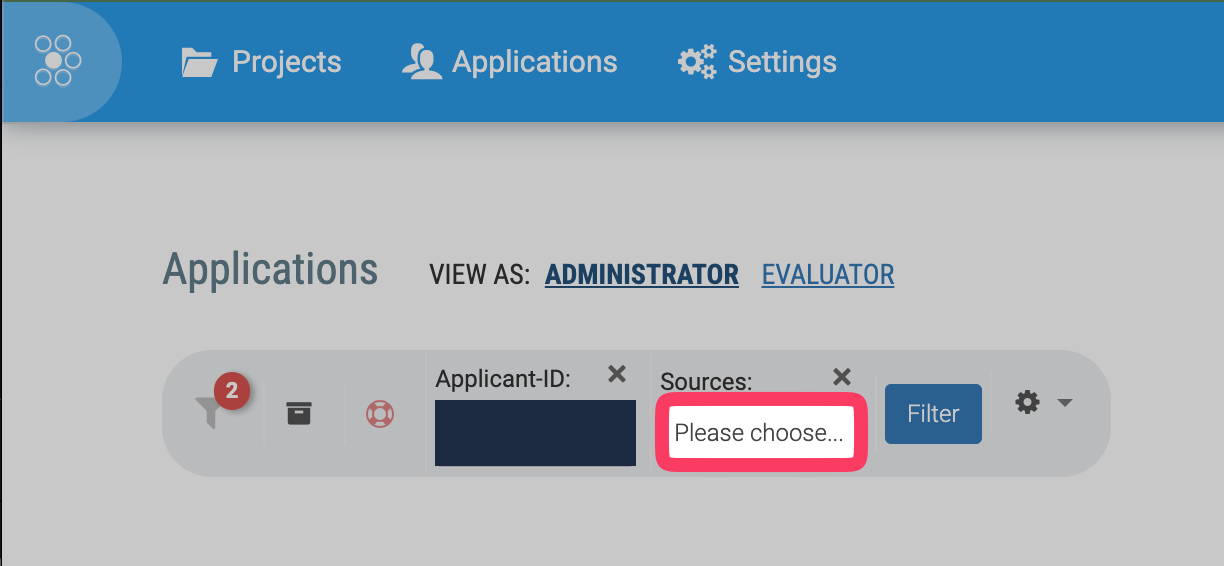Go to Applications text in navbar
This screenshot has width=1224, height=566.
coord(534,62)
